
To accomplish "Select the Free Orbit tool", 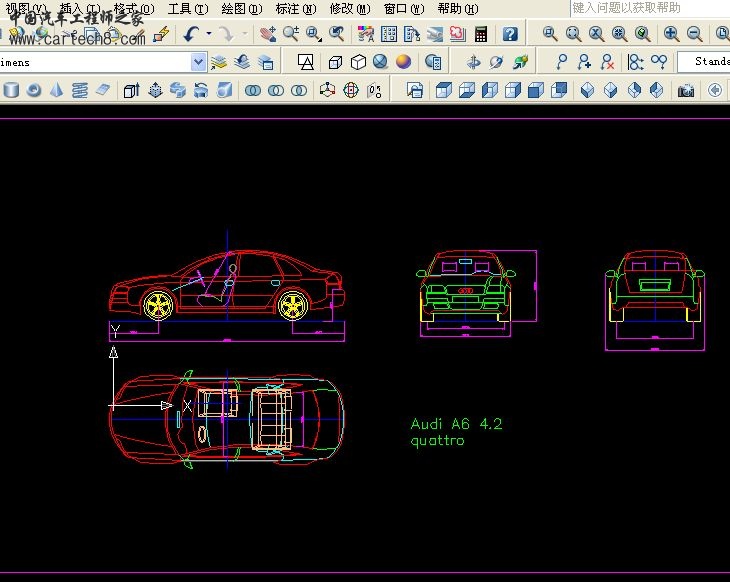I will [x=497, y=62].
